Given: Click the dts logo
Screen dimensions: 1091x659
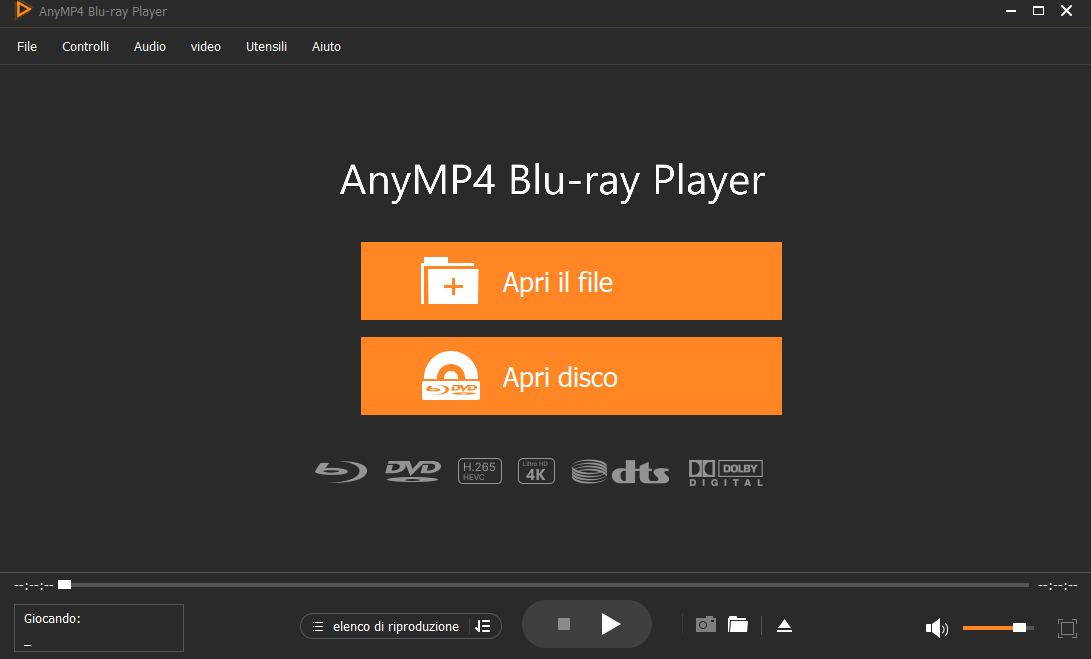Looking at the screenshot, I should point(620,472).
